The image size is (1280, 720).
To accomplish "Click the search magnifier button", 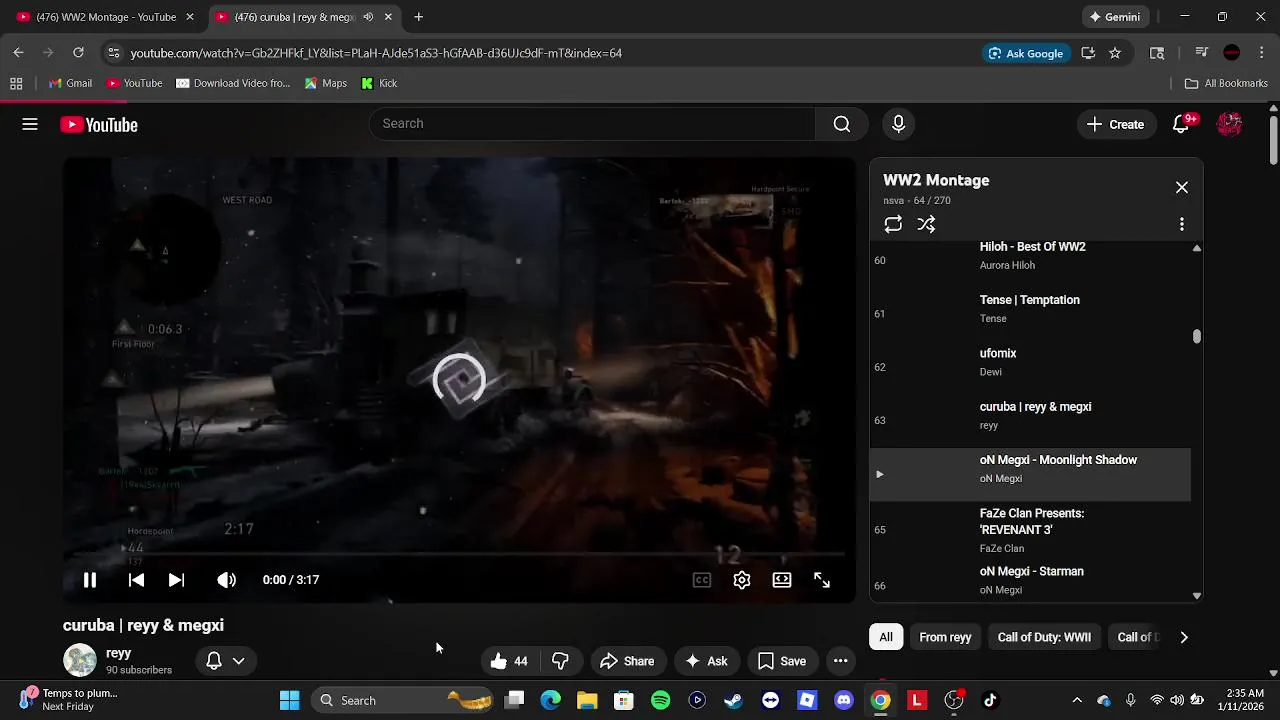I will (x=842, y=124).
